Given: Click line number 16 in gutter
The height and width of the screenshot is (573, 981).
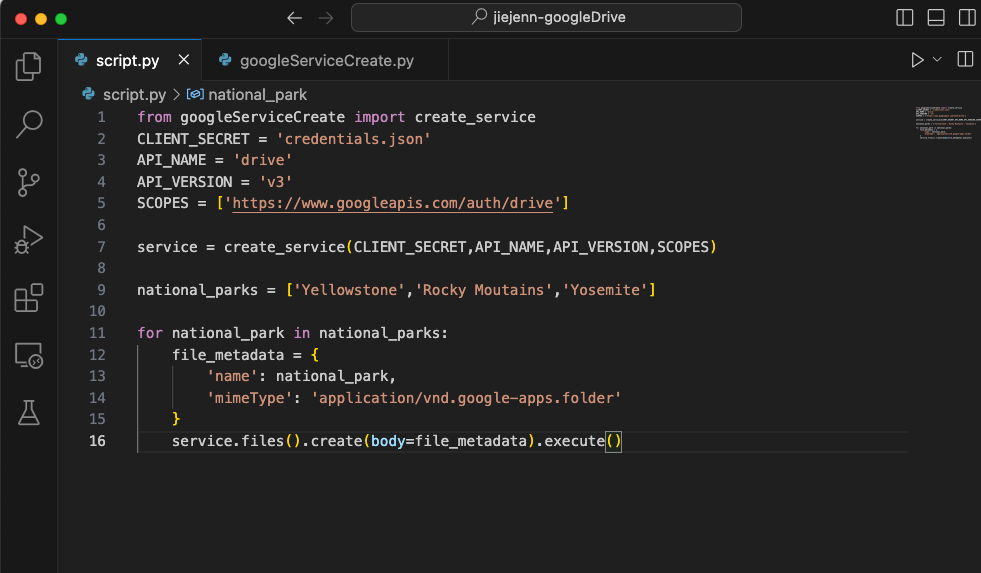Looking at the screenshot, I should 97,441.
